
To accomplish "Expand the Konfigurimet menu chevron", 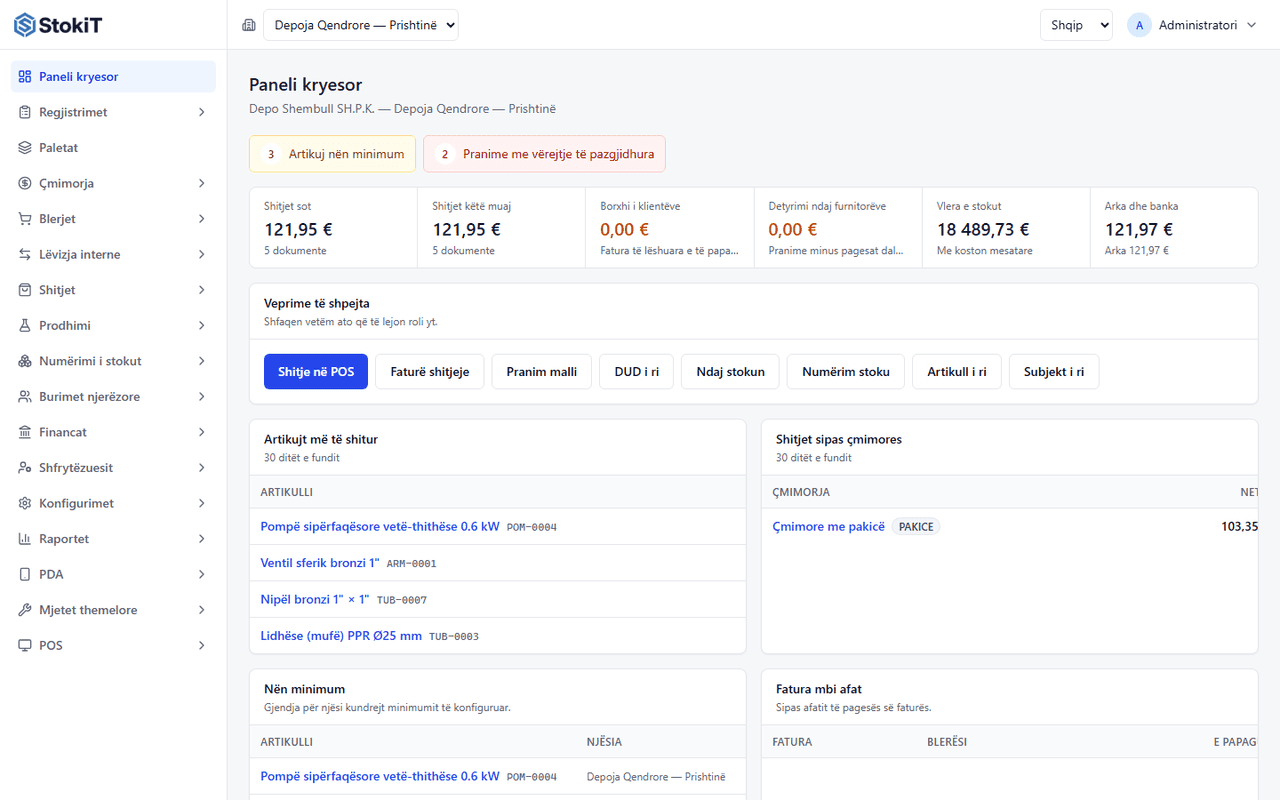I will tap(201, 503).
